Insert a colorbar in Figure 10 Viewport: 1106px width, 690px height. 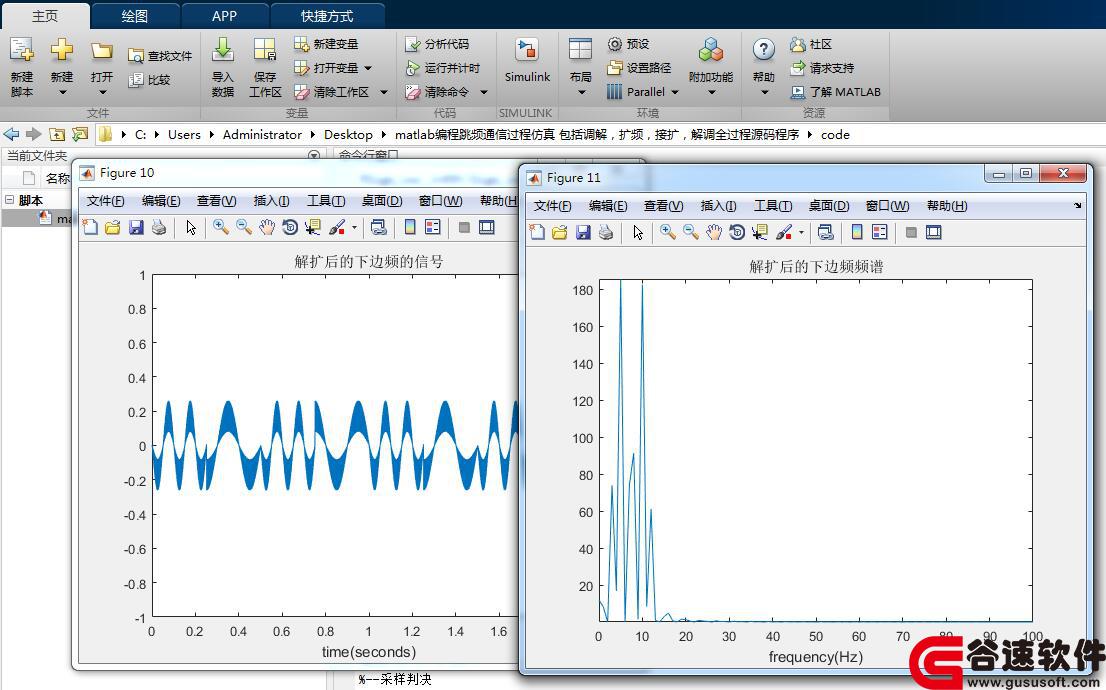[x=410, y=227]
